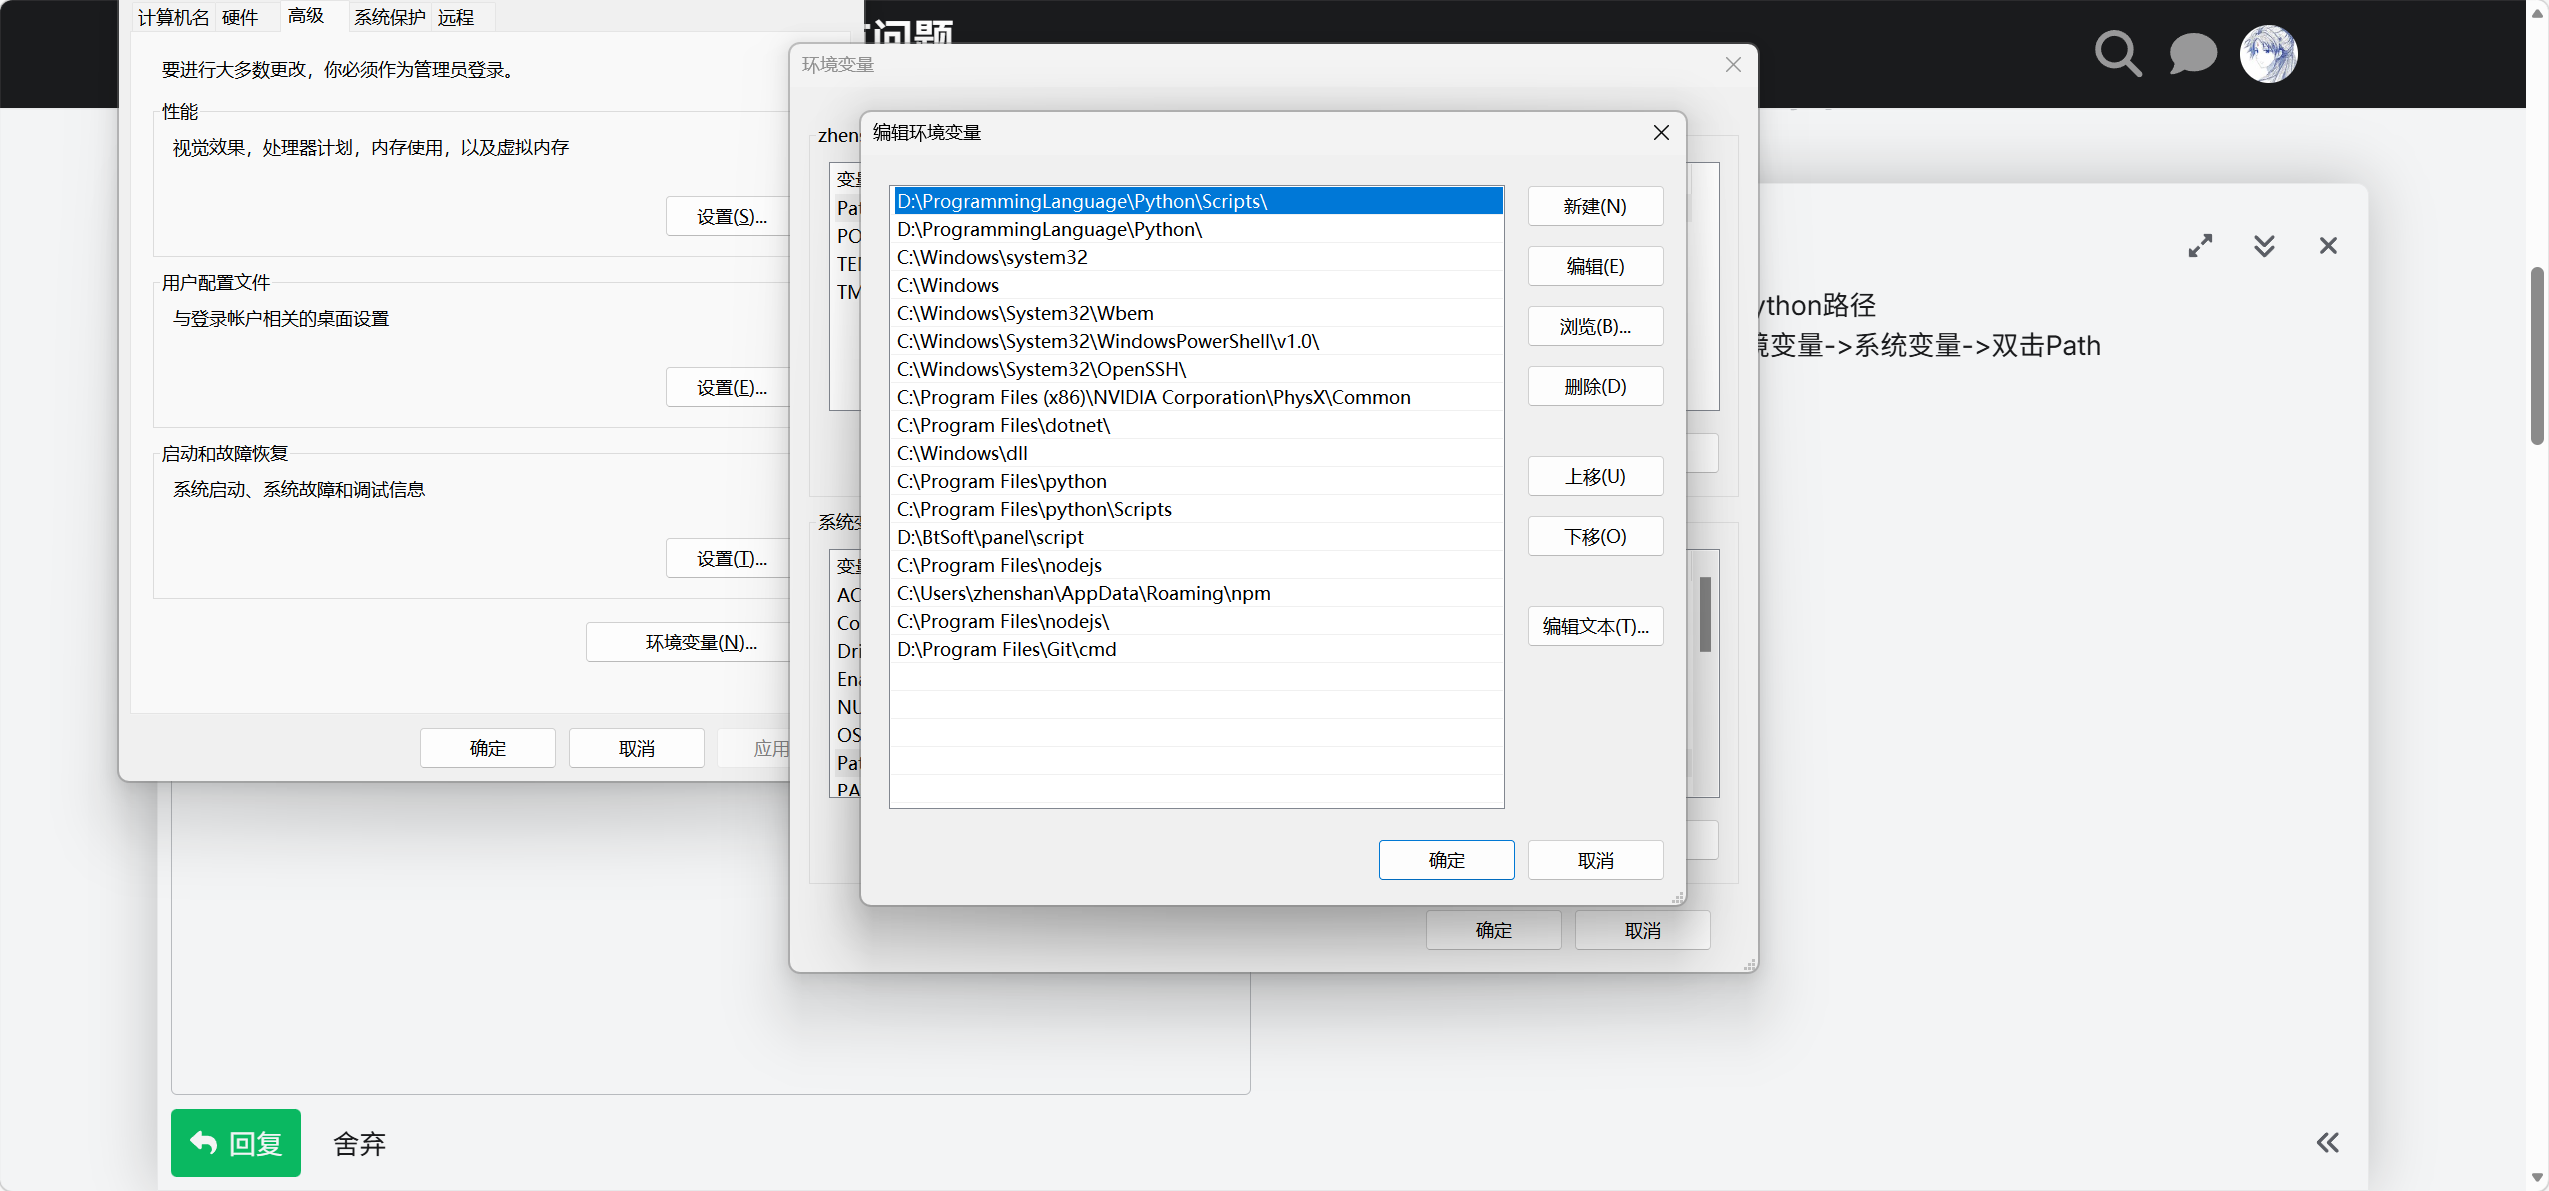
Task: Dismiss the reply panel with X icon
Action: pyautogui.click(x=2328, y=246)
